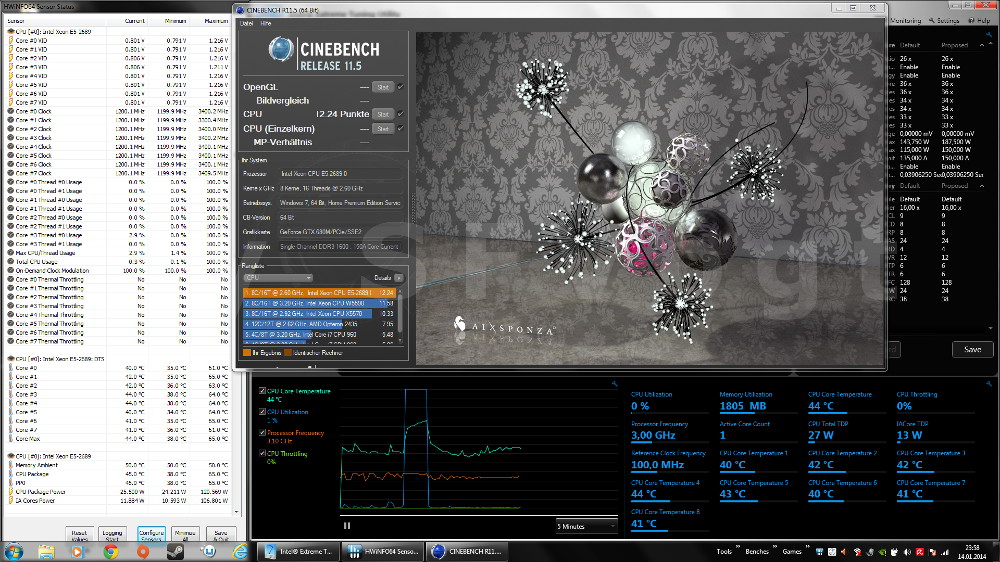Open Monitoring in Extreme Tuning Utility
This screenshot has width=1000, height=562.
click(905, 20)
